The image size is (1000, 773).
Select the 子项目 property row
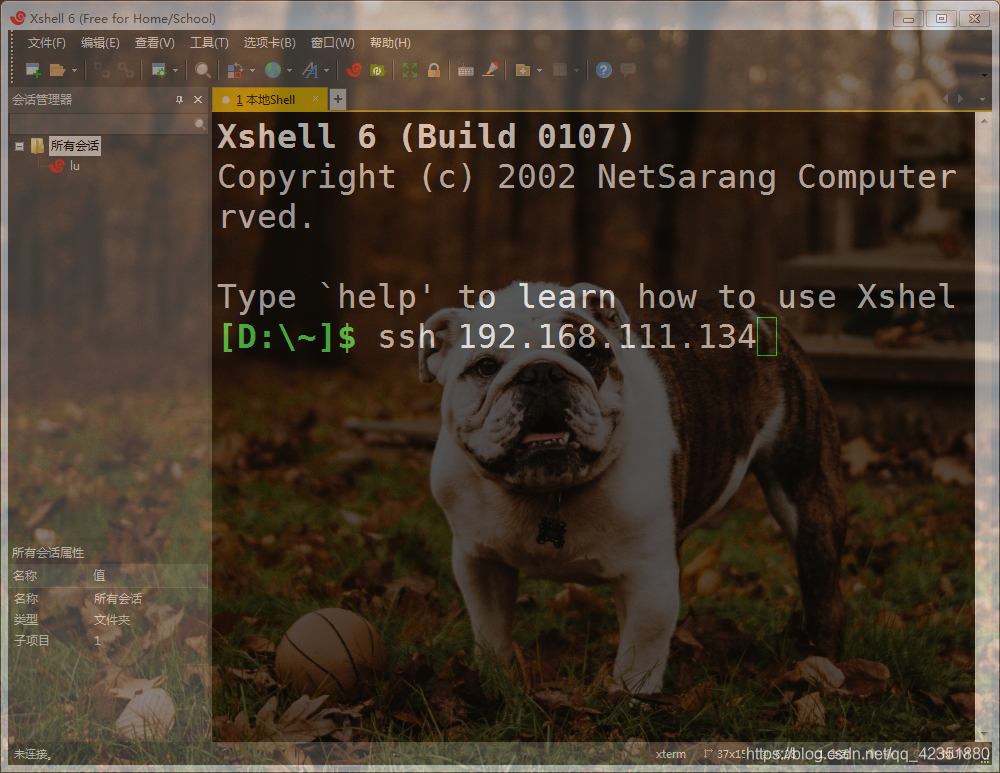pos(109,640)
